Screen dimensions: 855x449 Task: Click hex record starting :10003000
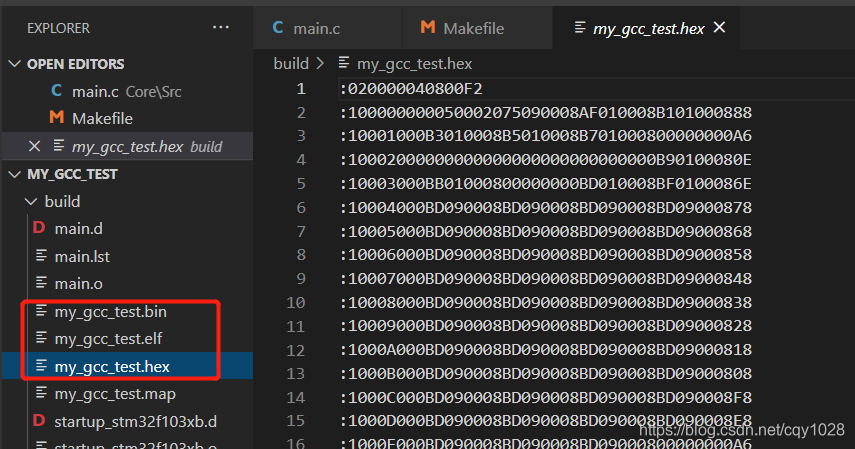click(x=545, y=183)
